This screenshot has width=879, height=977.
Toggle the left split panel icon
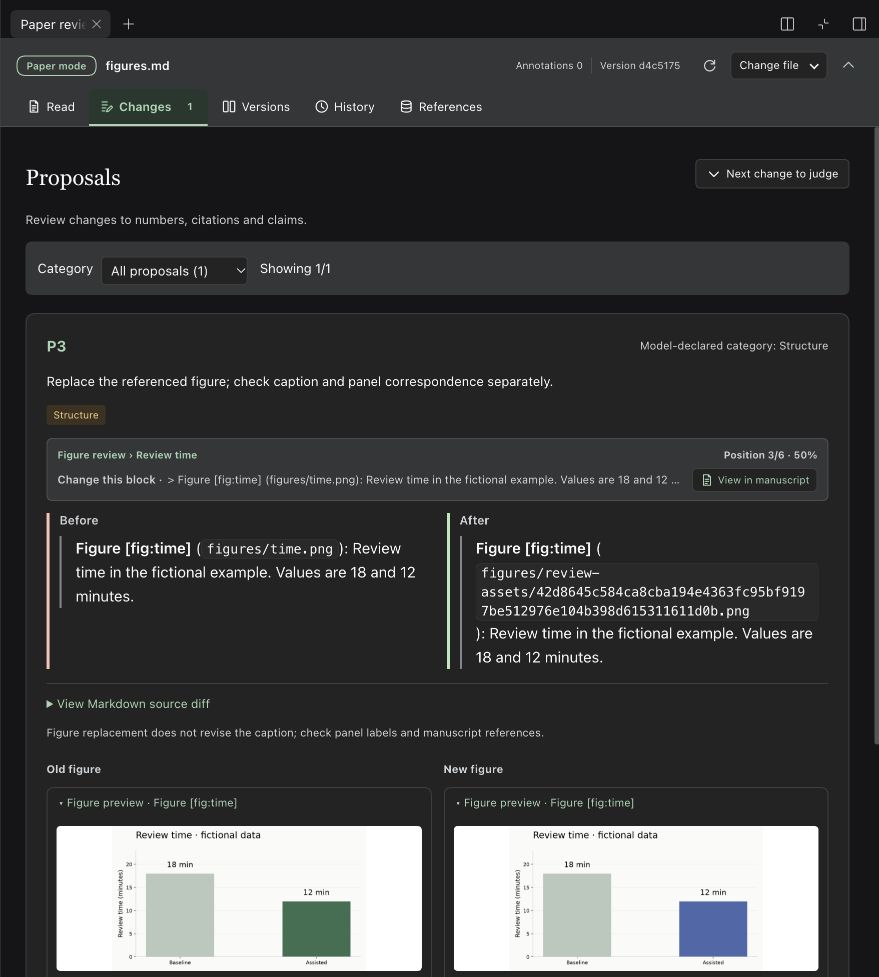(x=787, y=24)
